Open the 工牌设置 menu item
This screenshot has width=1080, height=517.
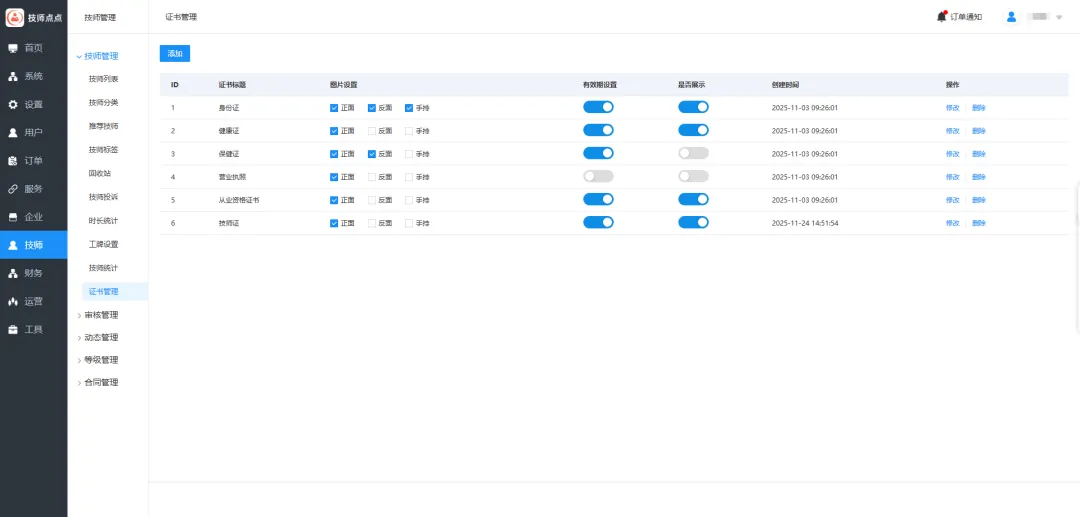pyautogui.click(x=103, y=244)
